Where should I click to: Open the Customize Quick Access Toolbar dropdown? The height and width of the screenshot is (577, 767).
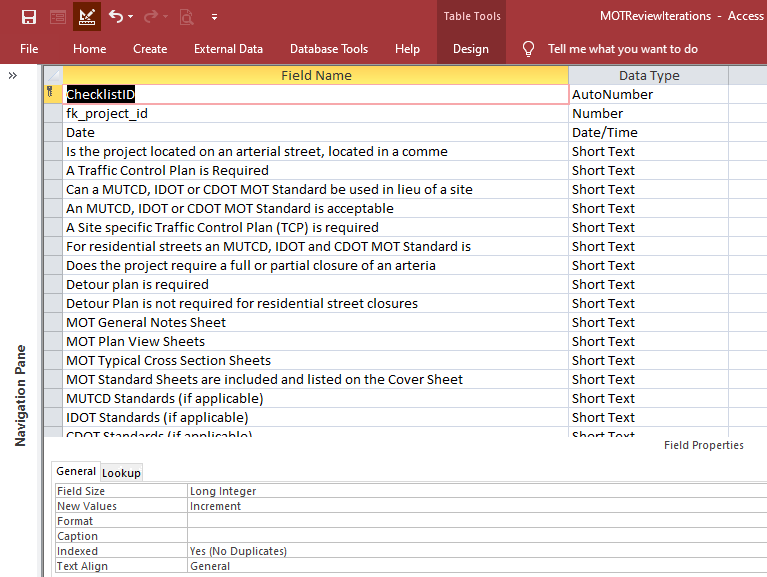click(x=214, y=17)
